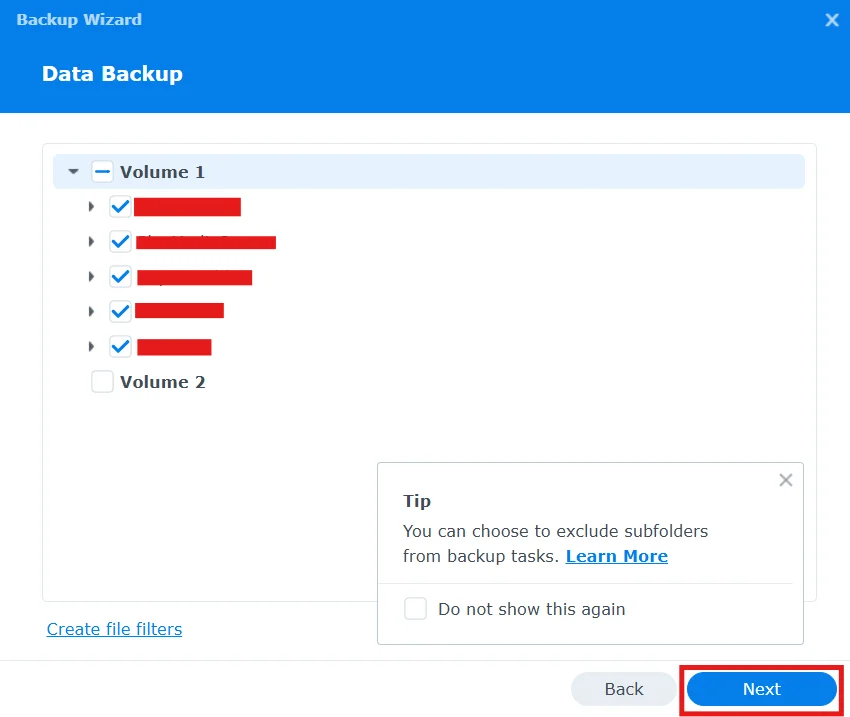Uncheck the fourth folder's backup checkbox
This screenshot has height=717, width=850.
(x=120, y=311)
